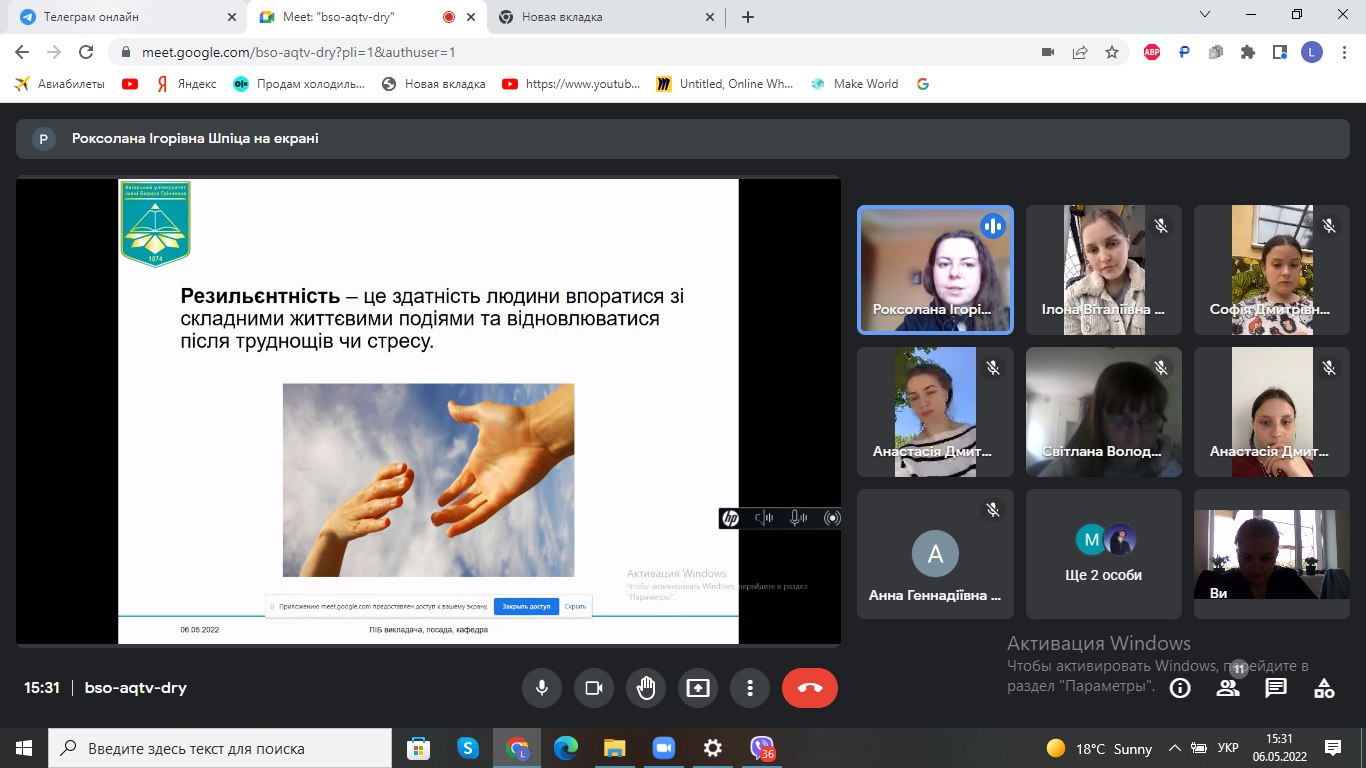Show hidden system tray icons
This screenshot has width=1366, height=768.
[1175, 748]
